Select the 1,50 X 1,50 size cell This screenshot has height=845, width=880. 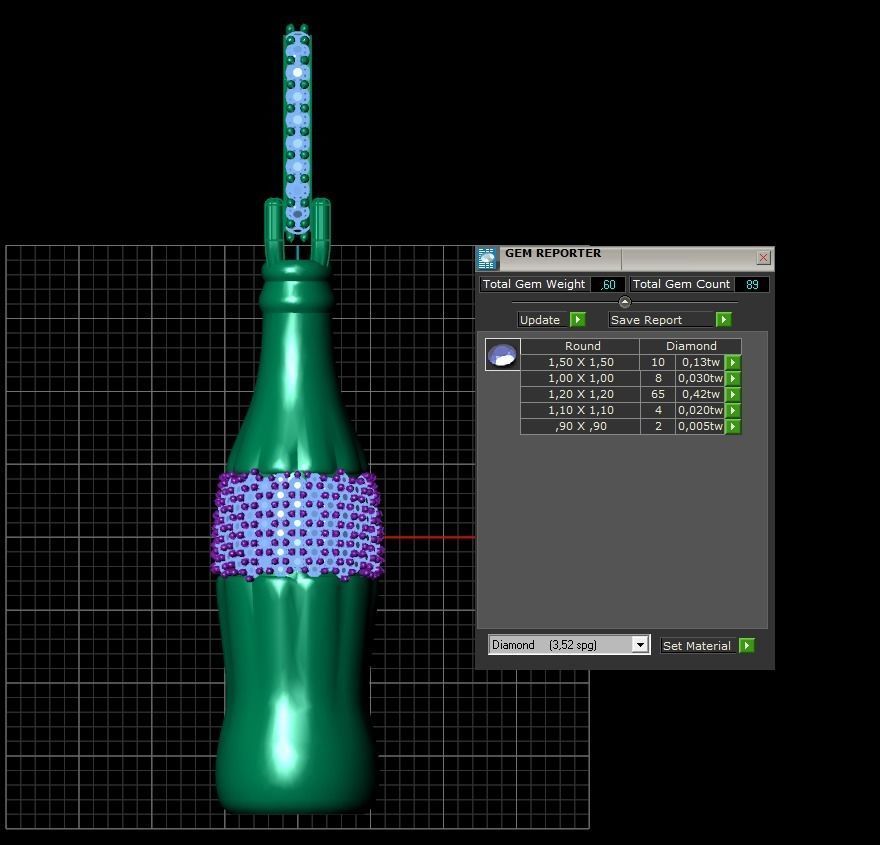click(x=580, y=362)
